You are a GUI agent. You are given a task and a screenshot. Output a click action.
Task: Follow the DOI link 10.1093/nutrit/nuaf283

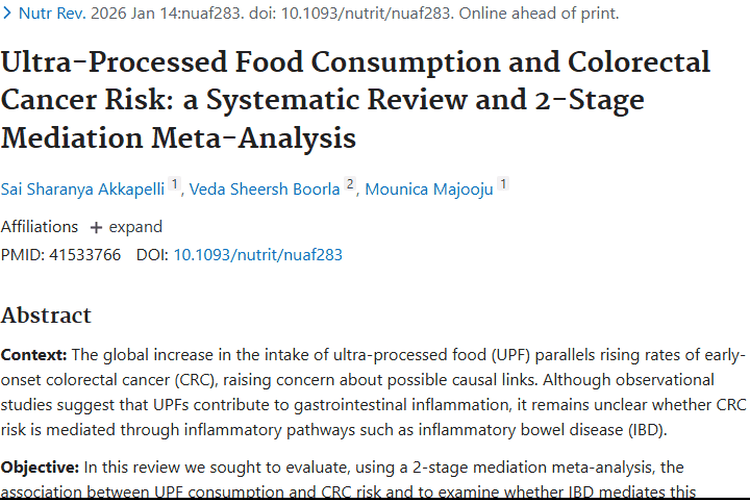coord(258,255)
